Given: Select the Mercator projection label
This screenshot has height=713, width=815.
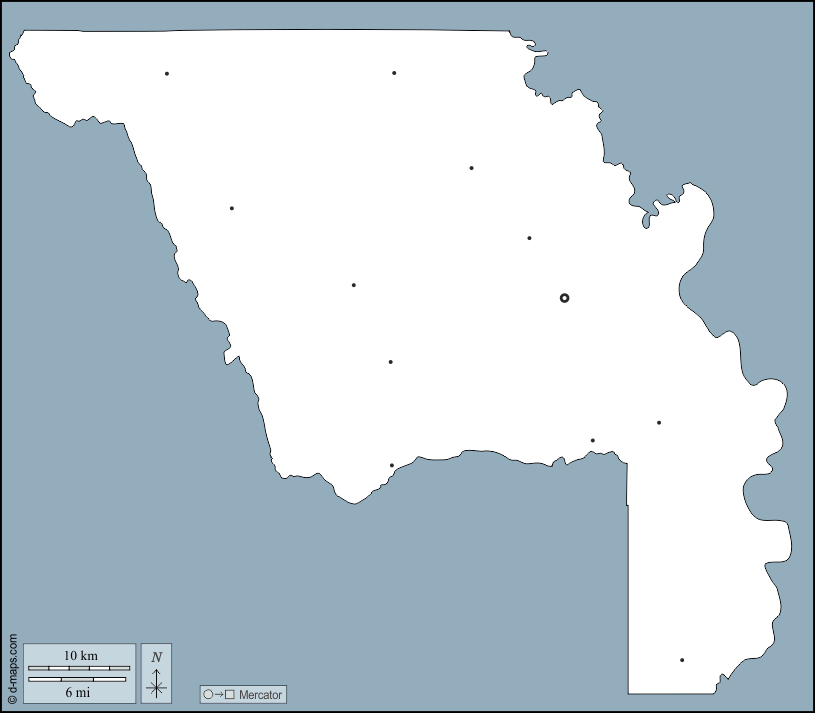Looking at the screenshot, I should (x=260, y=695).
